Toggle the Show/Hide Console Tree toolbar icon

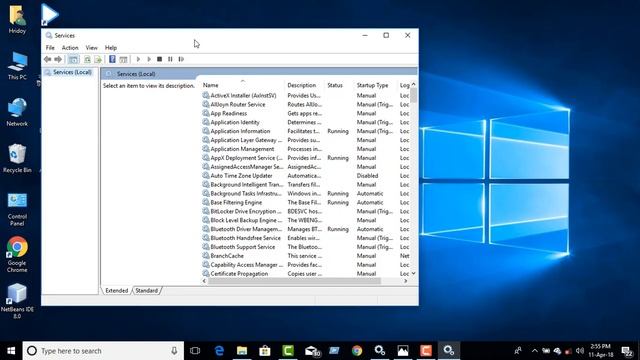click(x=73, y=59)
